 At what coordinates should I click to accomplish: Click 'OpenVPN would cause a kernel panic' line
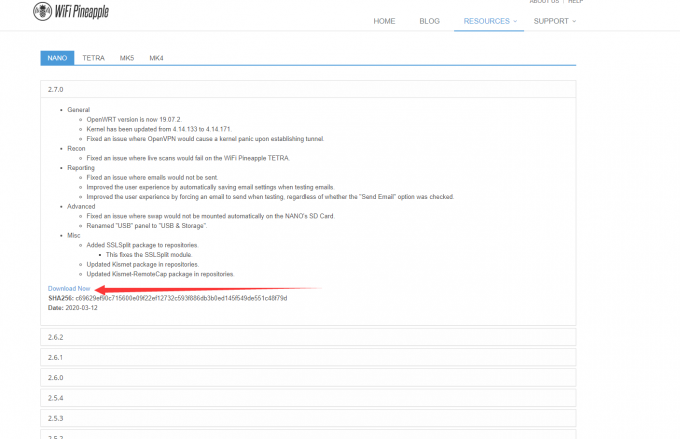pyautogui.click(x=205, y=139)
